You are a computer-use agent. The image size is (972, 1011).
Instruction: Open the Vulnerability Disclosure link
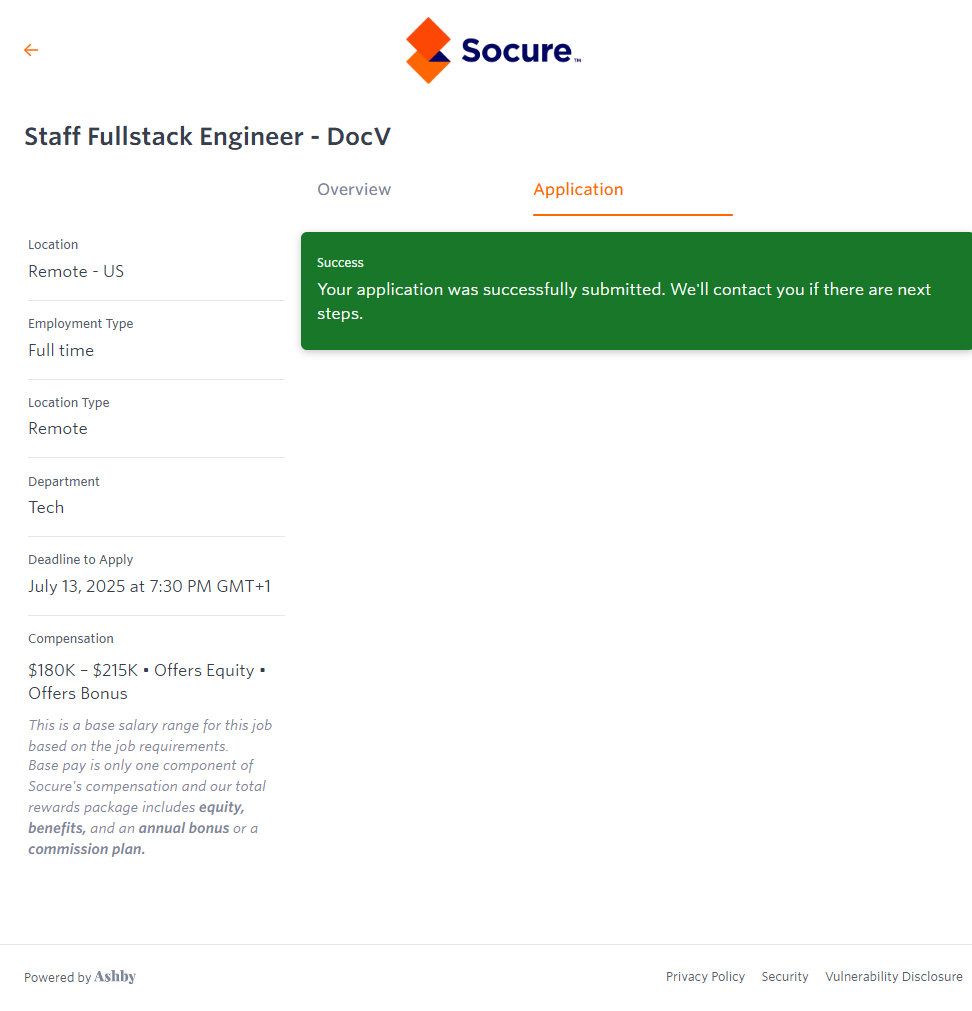pyautogui.click(x=893, y=977)
